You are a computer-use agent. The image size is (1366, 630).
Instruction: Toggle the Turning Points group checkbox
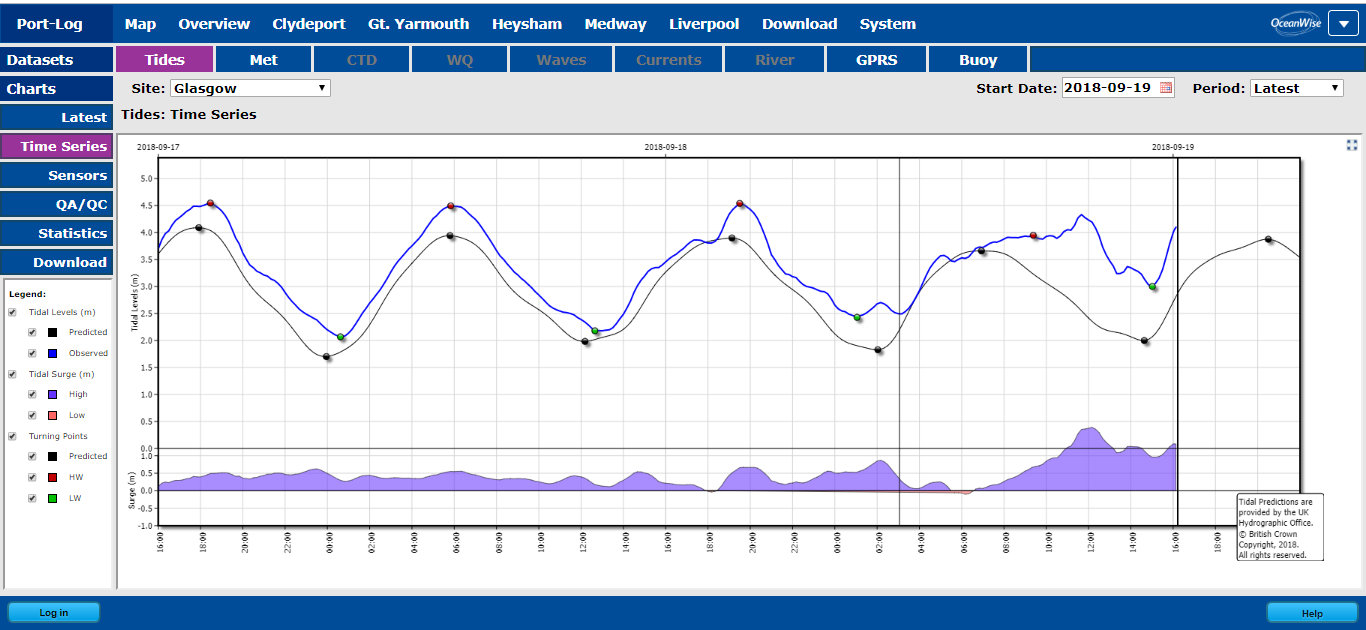point(12,436)
